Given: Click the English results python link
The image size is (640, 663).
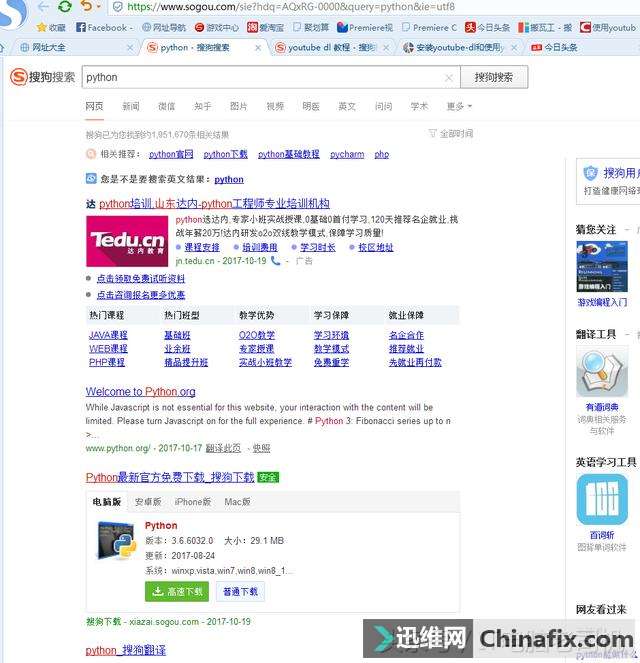Looking at the screenshot, I should coord(229,179).
